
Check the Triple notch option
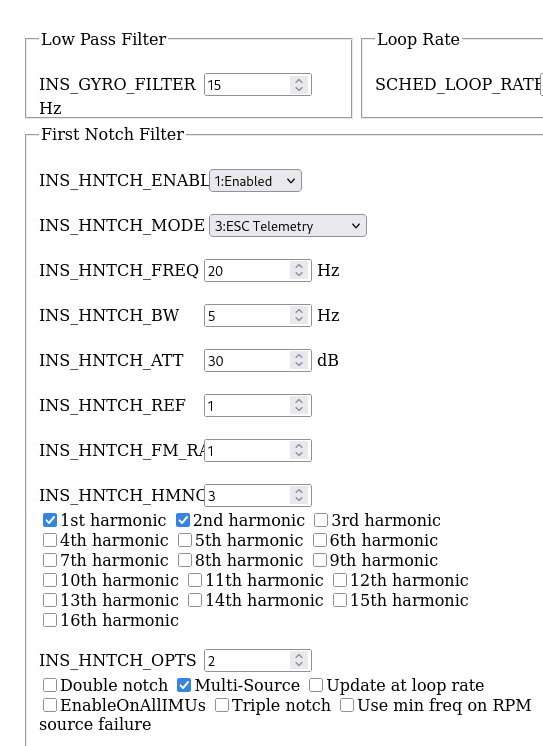point(222,705)
